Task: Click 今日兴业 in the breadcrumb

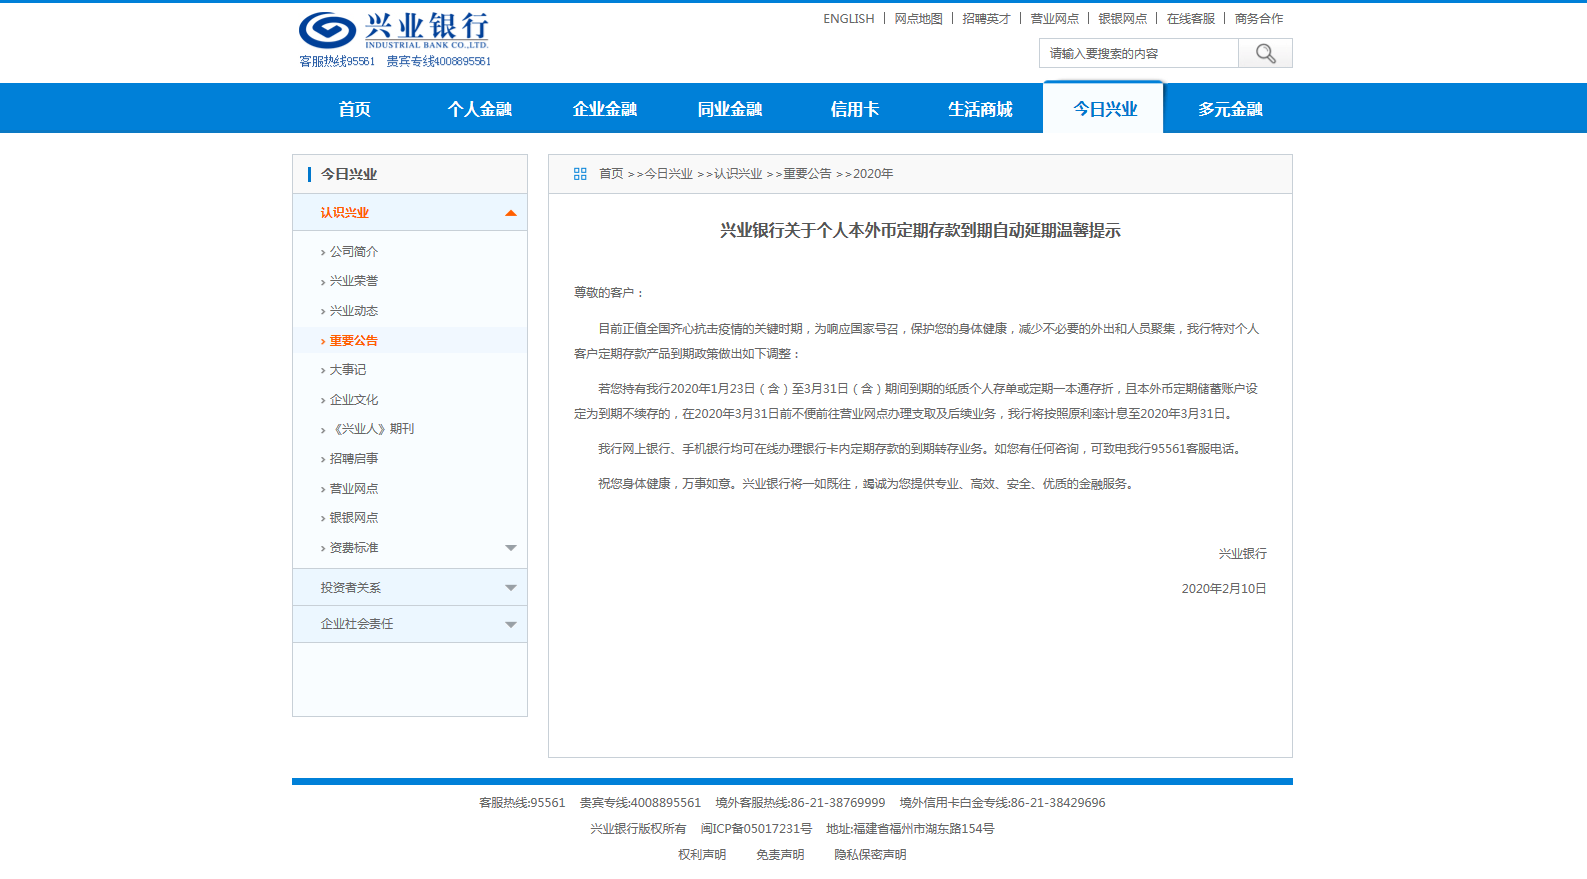Action: tap(669, 174)
